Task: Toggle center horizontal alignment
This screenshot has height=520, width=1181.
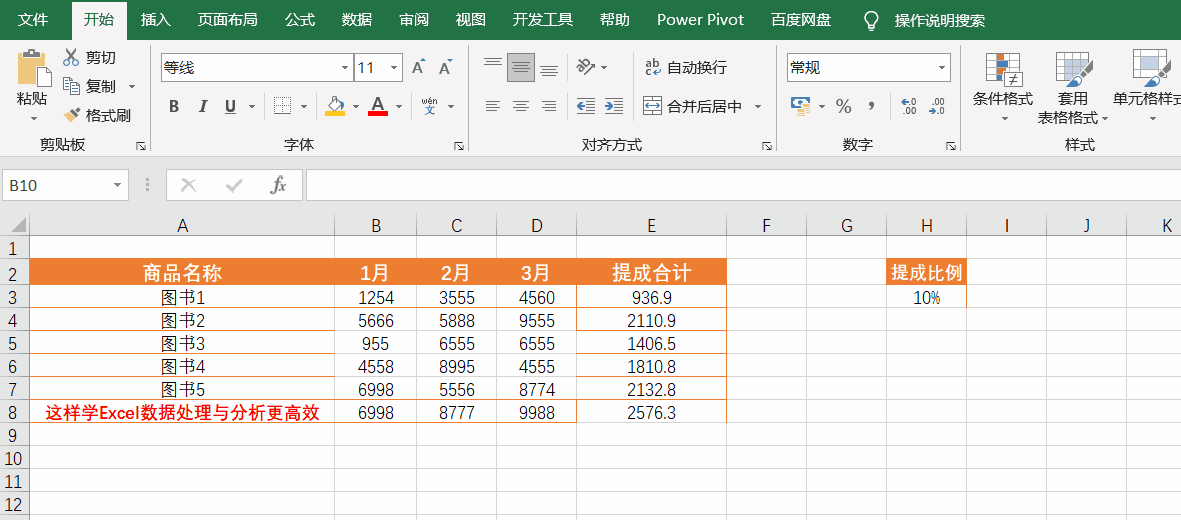Action: tap(520, 106)
